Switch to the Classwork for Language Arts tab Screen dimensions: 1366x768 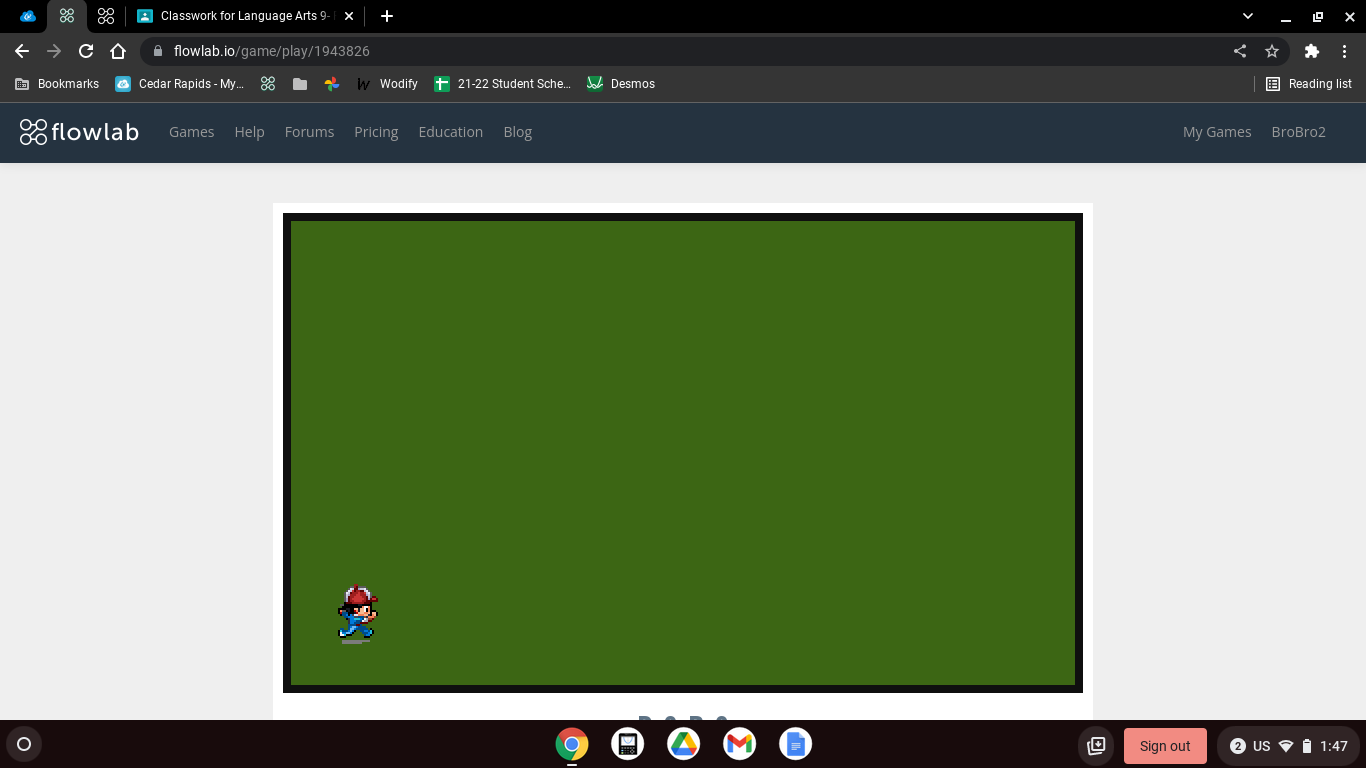246,16
